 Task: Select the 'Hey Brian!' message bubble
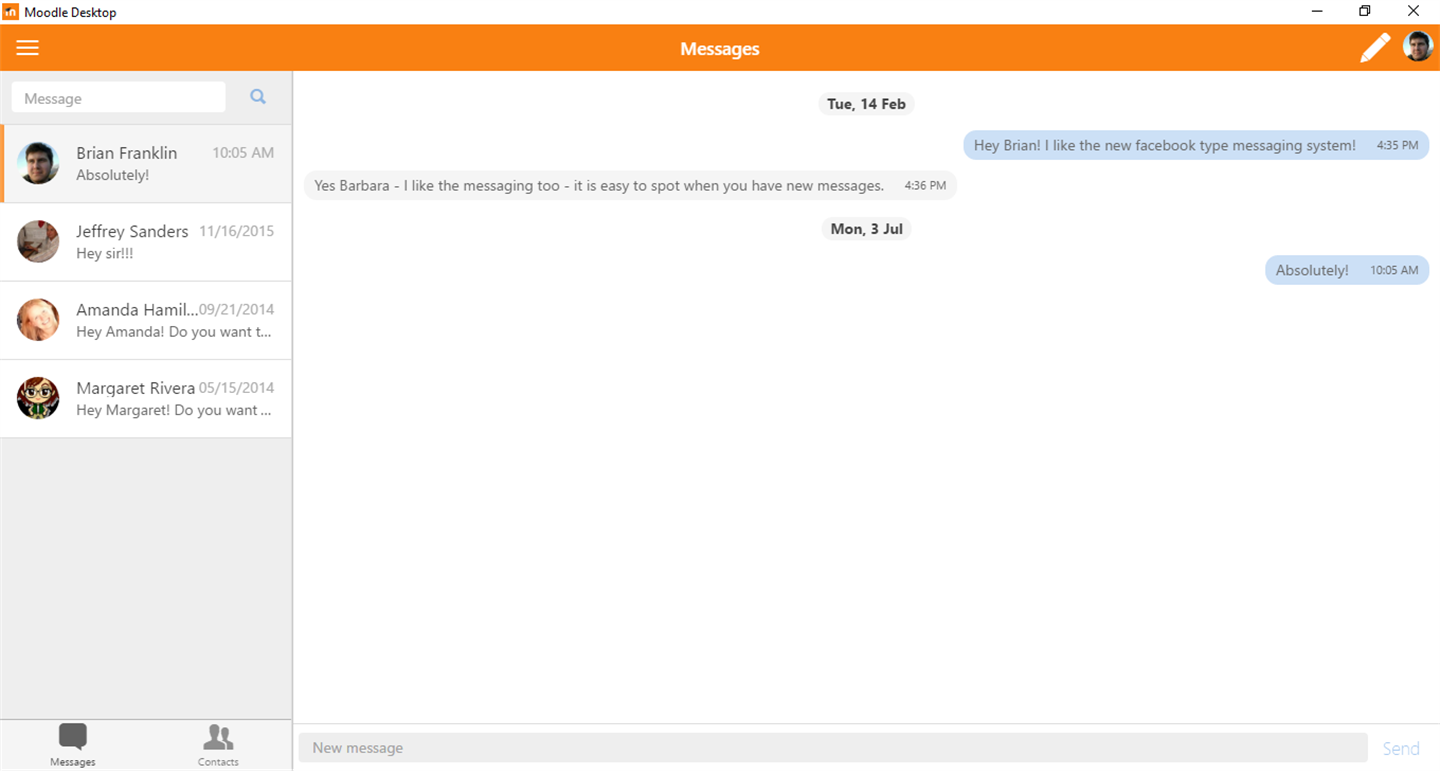pyautogui.click(x=1196, y=145)
